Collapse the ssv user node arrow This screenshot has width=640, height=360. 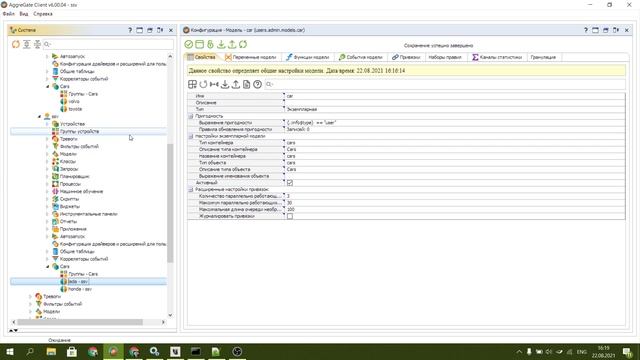[x=40, y=117]
